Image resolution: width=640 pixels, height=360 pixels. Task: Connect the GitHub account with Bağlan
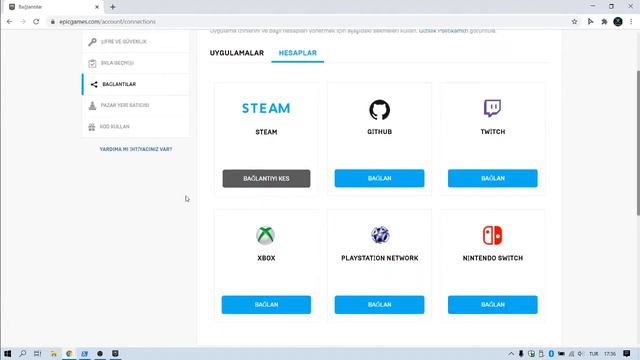tap(380, 178)
